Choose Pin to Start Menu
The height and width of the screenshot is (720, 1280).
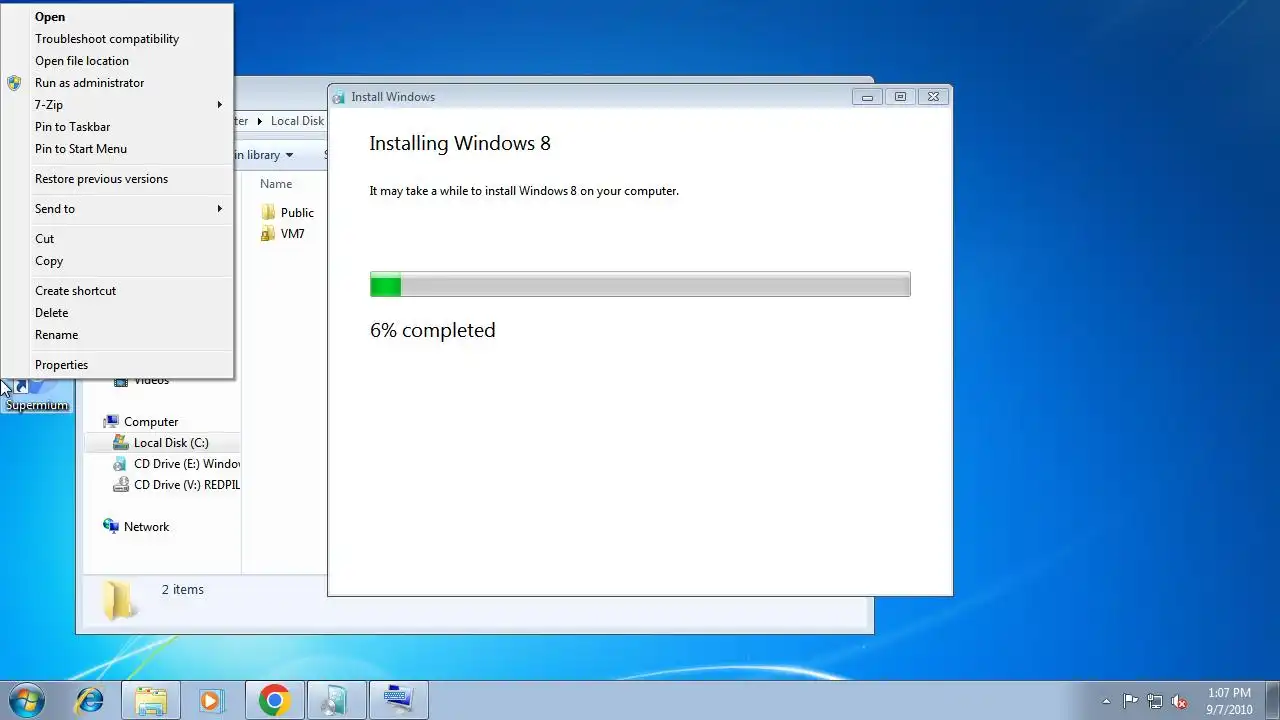(x=118, y=149)
